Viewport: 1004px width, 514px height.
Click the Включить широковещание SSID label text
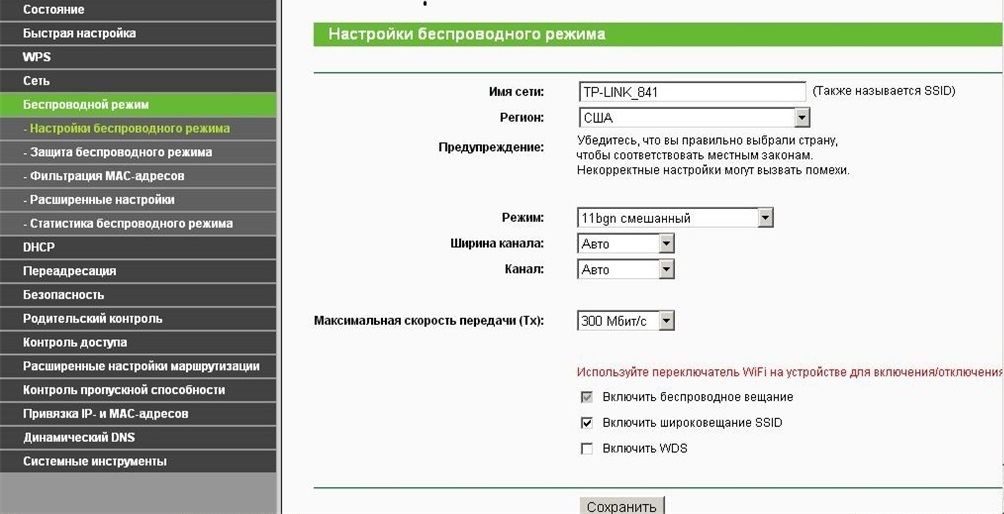click(x=692, y=423)
